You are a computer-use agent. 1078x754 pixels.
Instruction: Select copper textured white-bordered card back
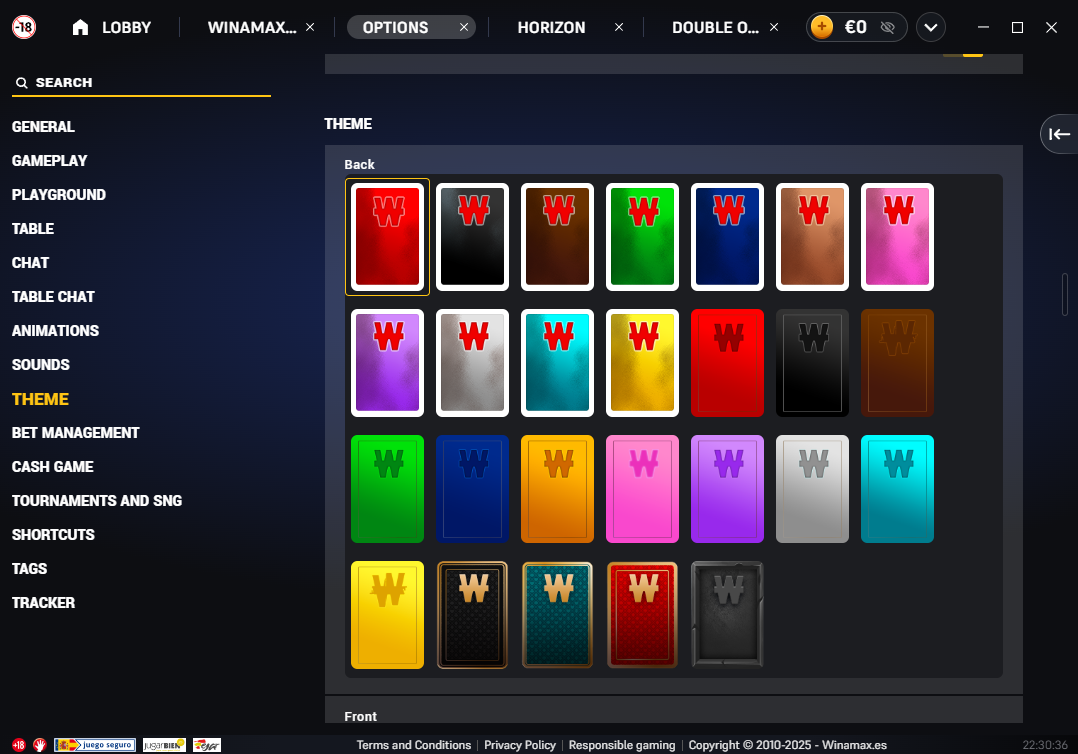(813, 237)
